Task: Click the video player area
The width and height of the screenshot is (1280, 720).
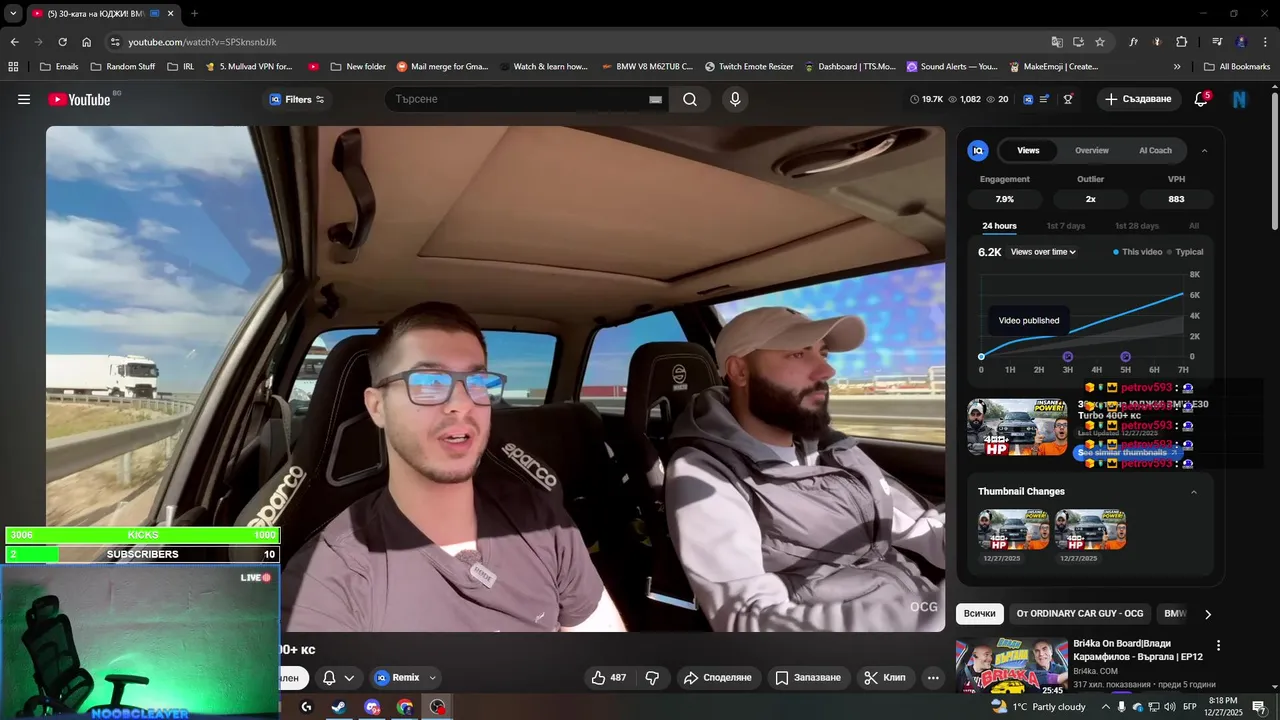Action: click(495, 379)
